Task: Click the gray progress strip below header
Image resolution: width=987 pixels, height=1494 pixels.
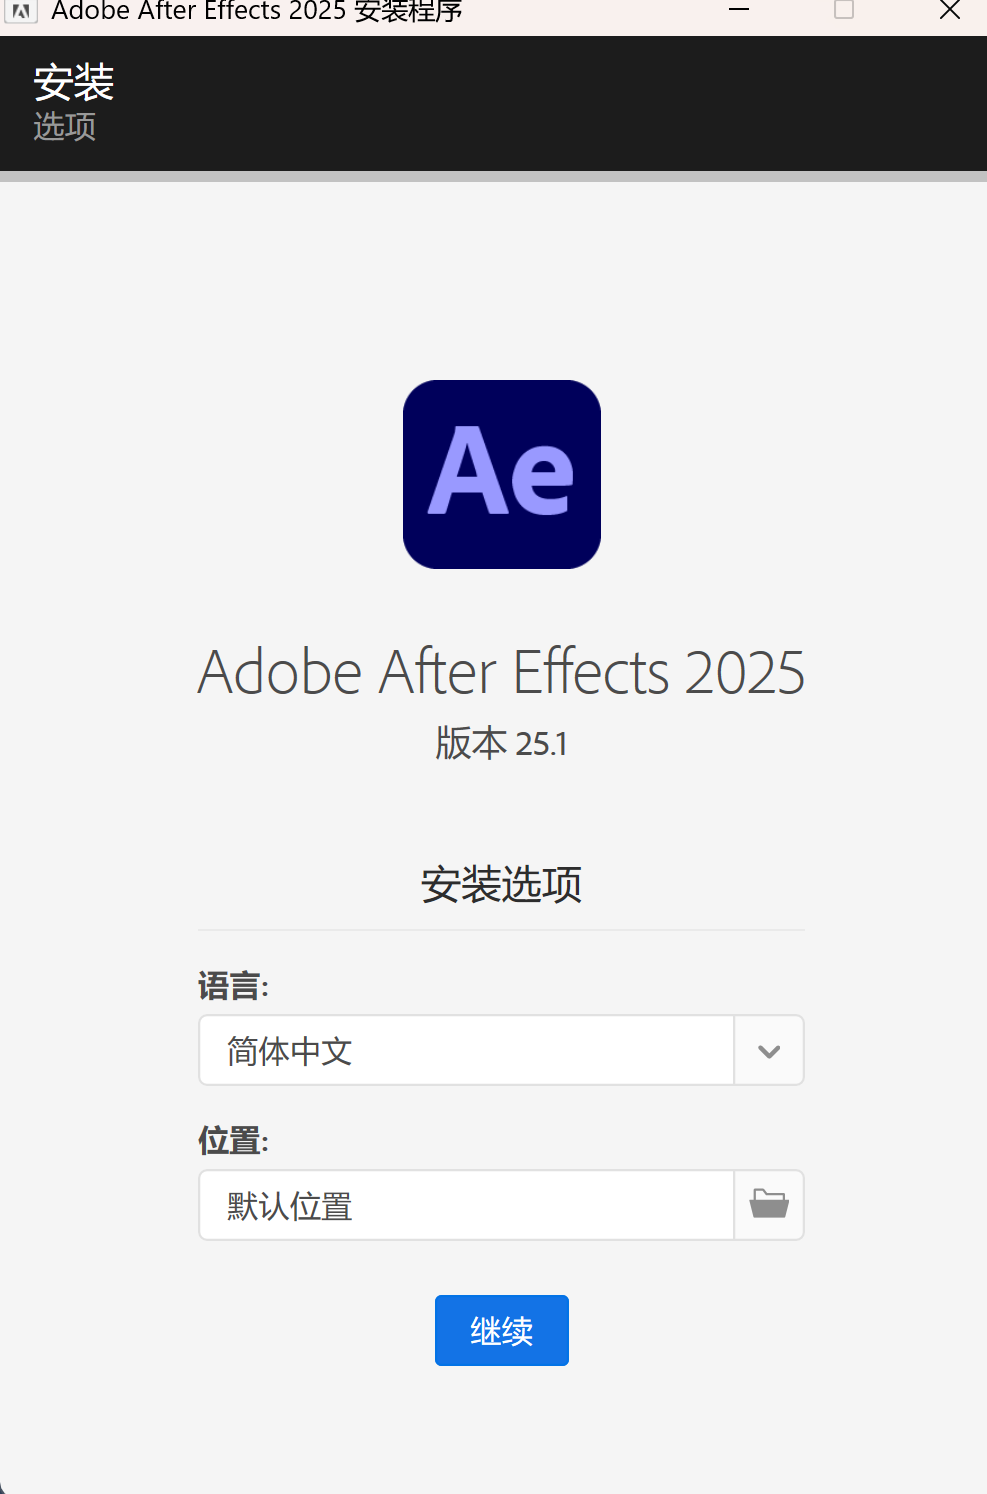Action: pyautogui.click(x=493, y=176)
